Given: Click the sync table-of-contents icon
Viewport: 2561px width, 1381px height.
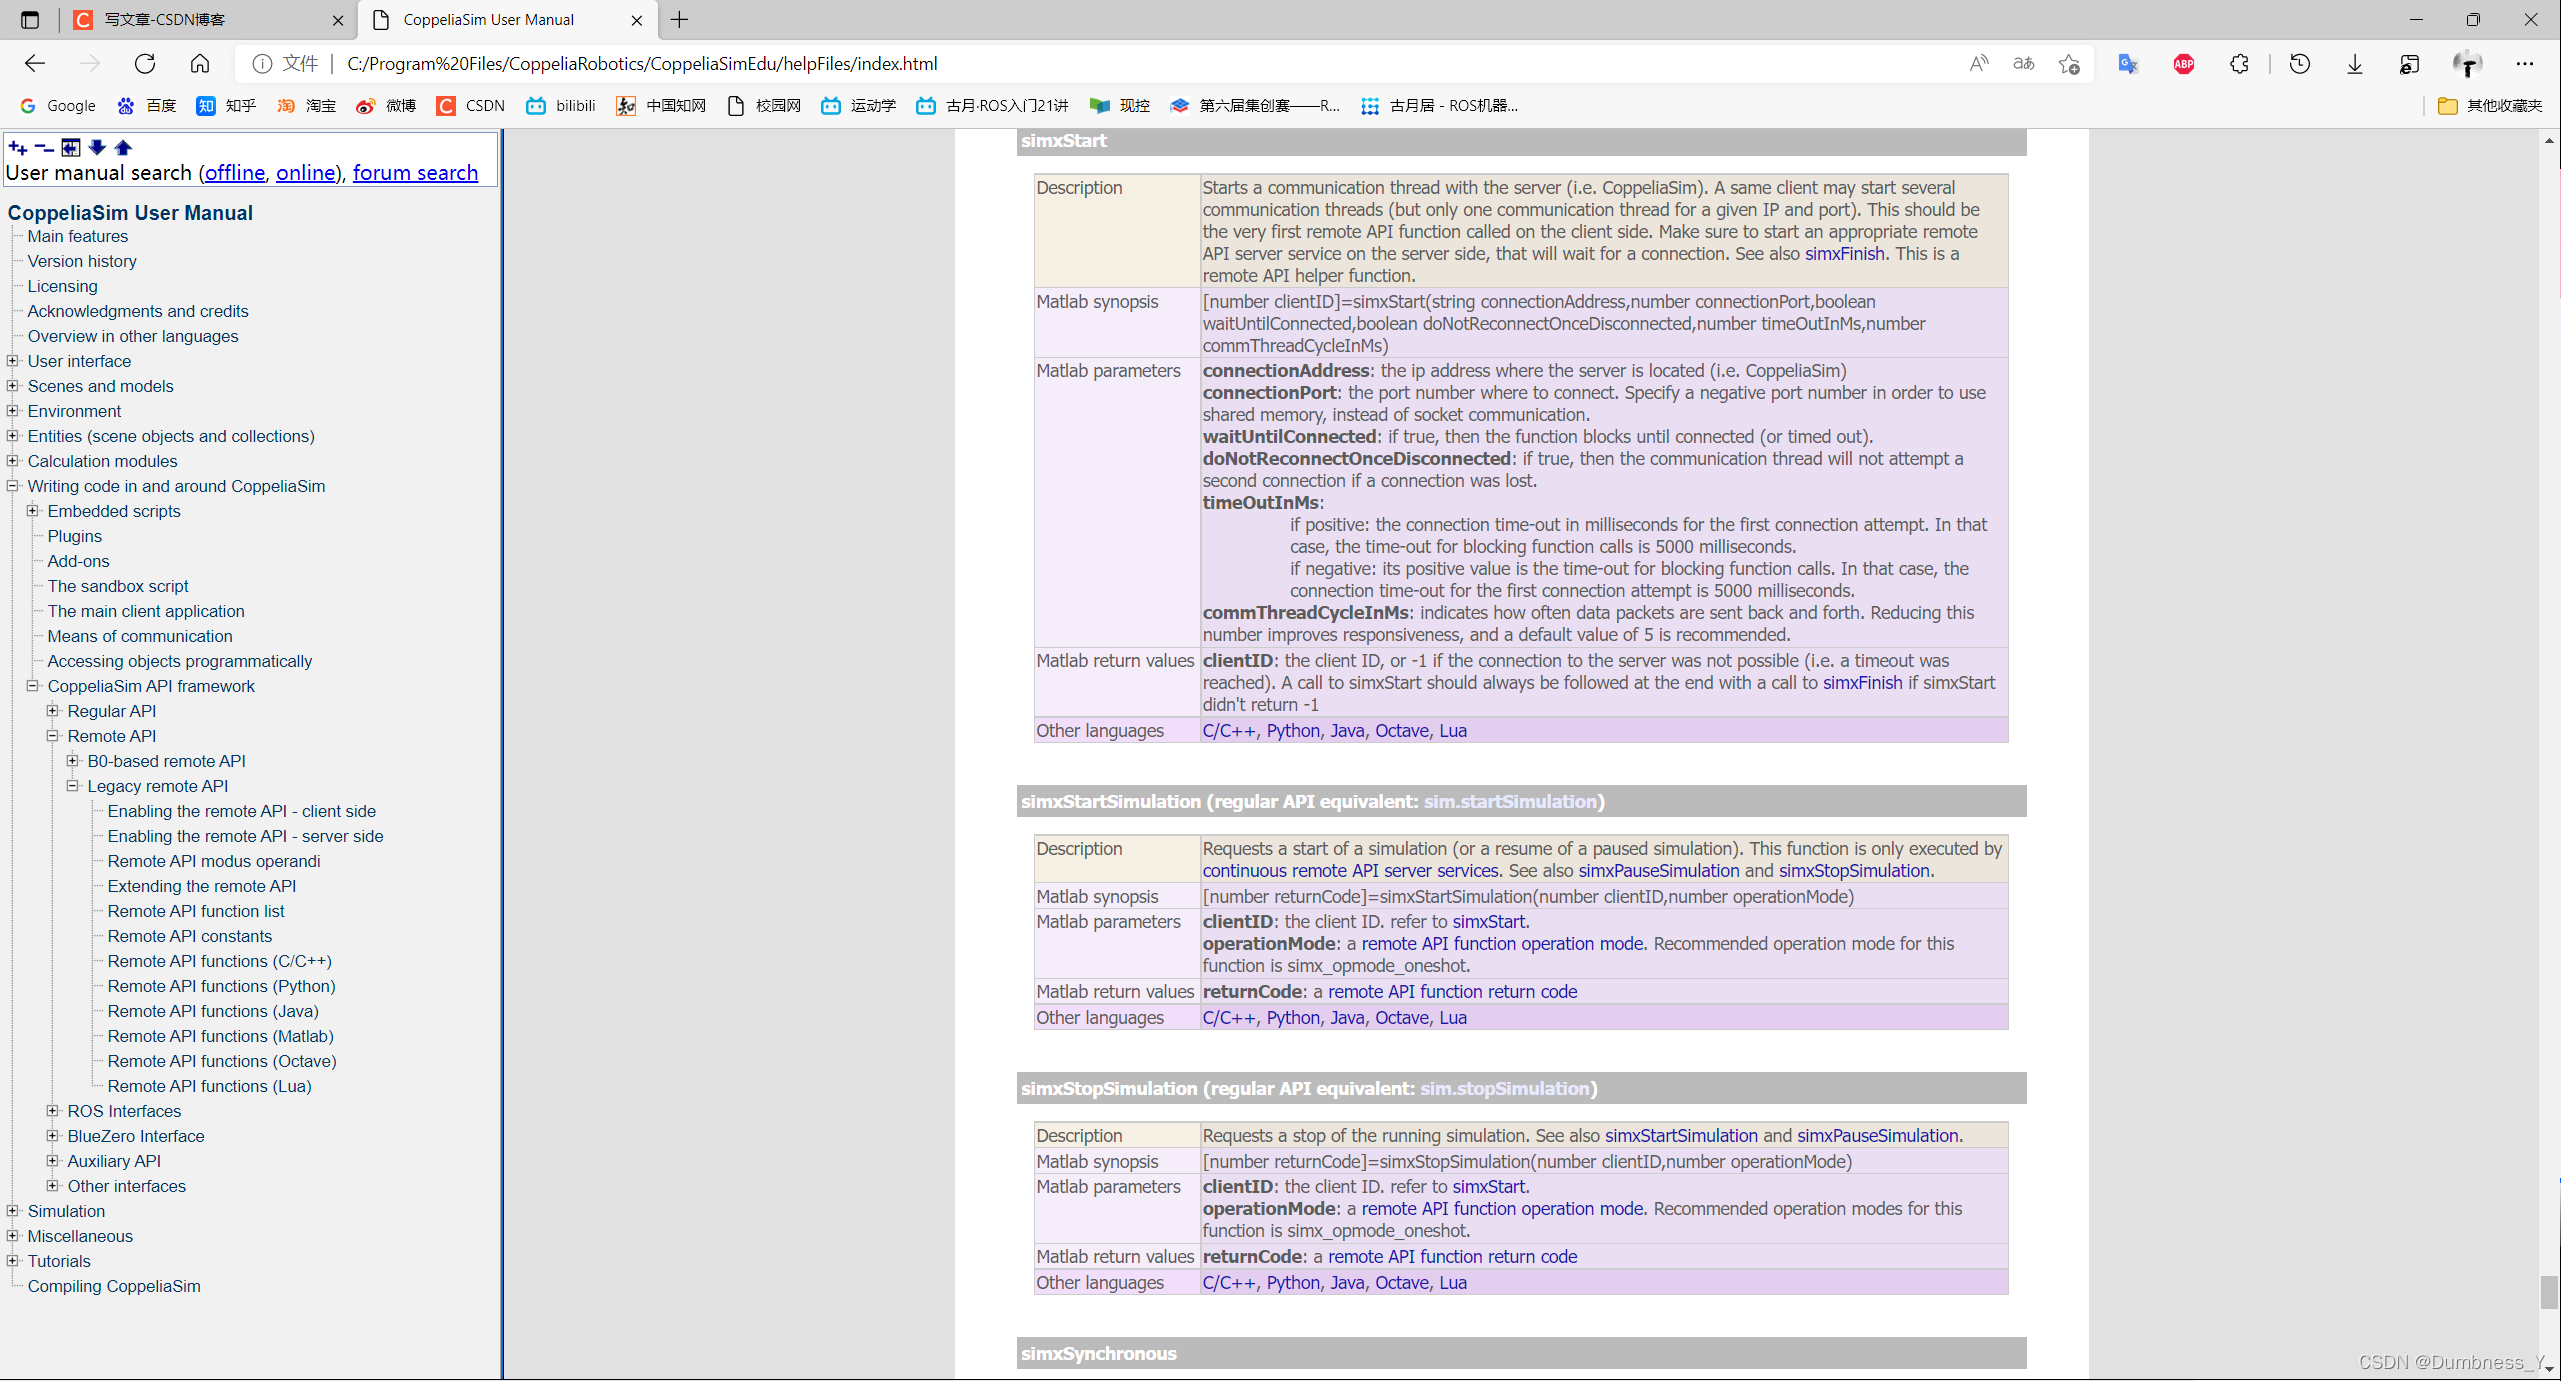Looking at the screenshot, I should click(x=70, y=148).
